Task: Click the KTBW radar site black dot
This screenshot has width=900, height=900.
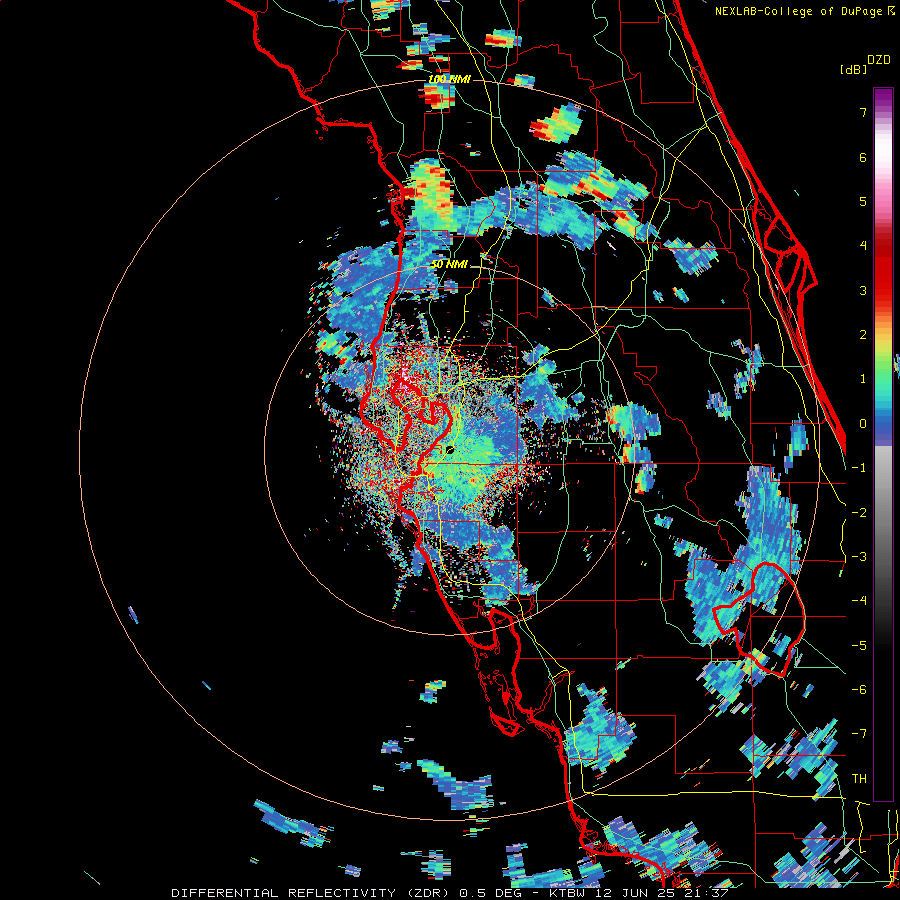Action: [x=450, y=451]
